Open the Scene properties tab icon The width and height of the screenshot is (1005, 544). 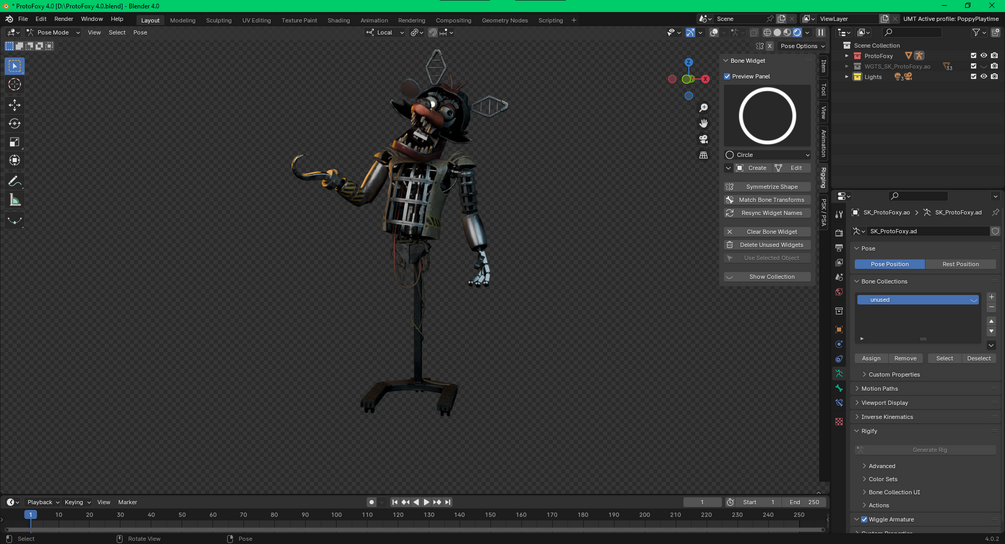pyautogui.click(x=839, y=277)
